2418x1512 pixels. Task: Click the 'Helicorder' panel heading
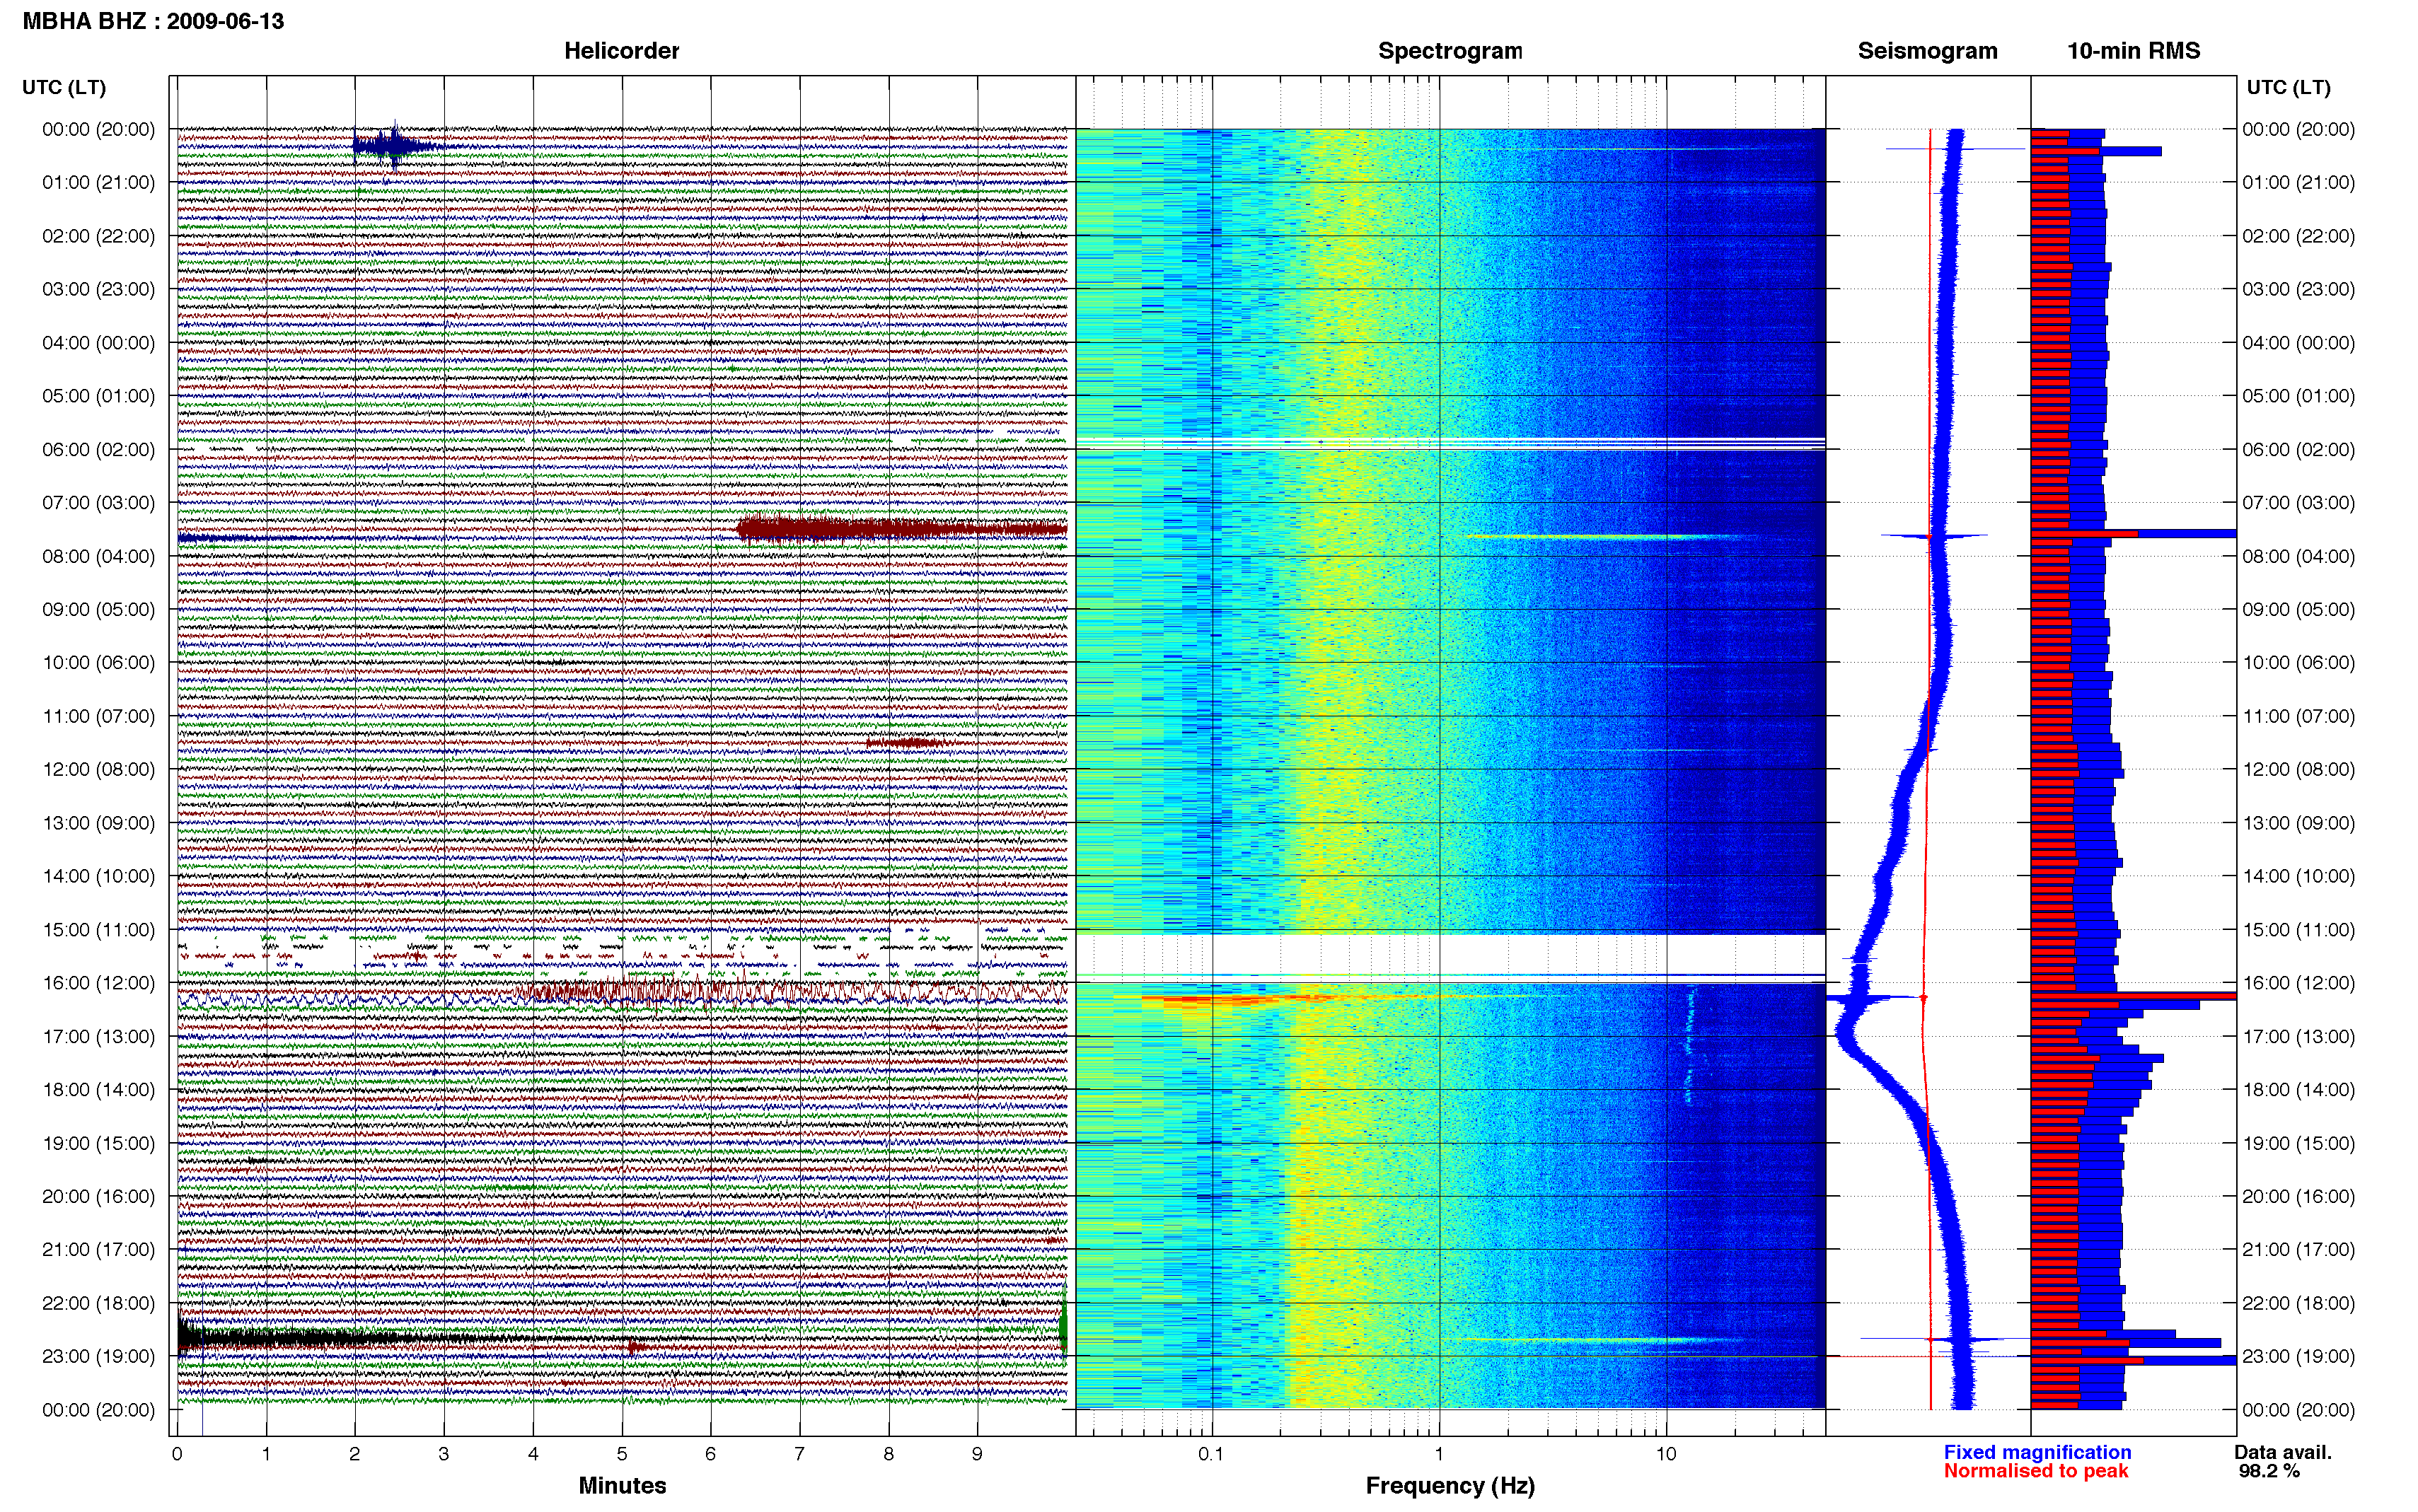click(621, 51)
